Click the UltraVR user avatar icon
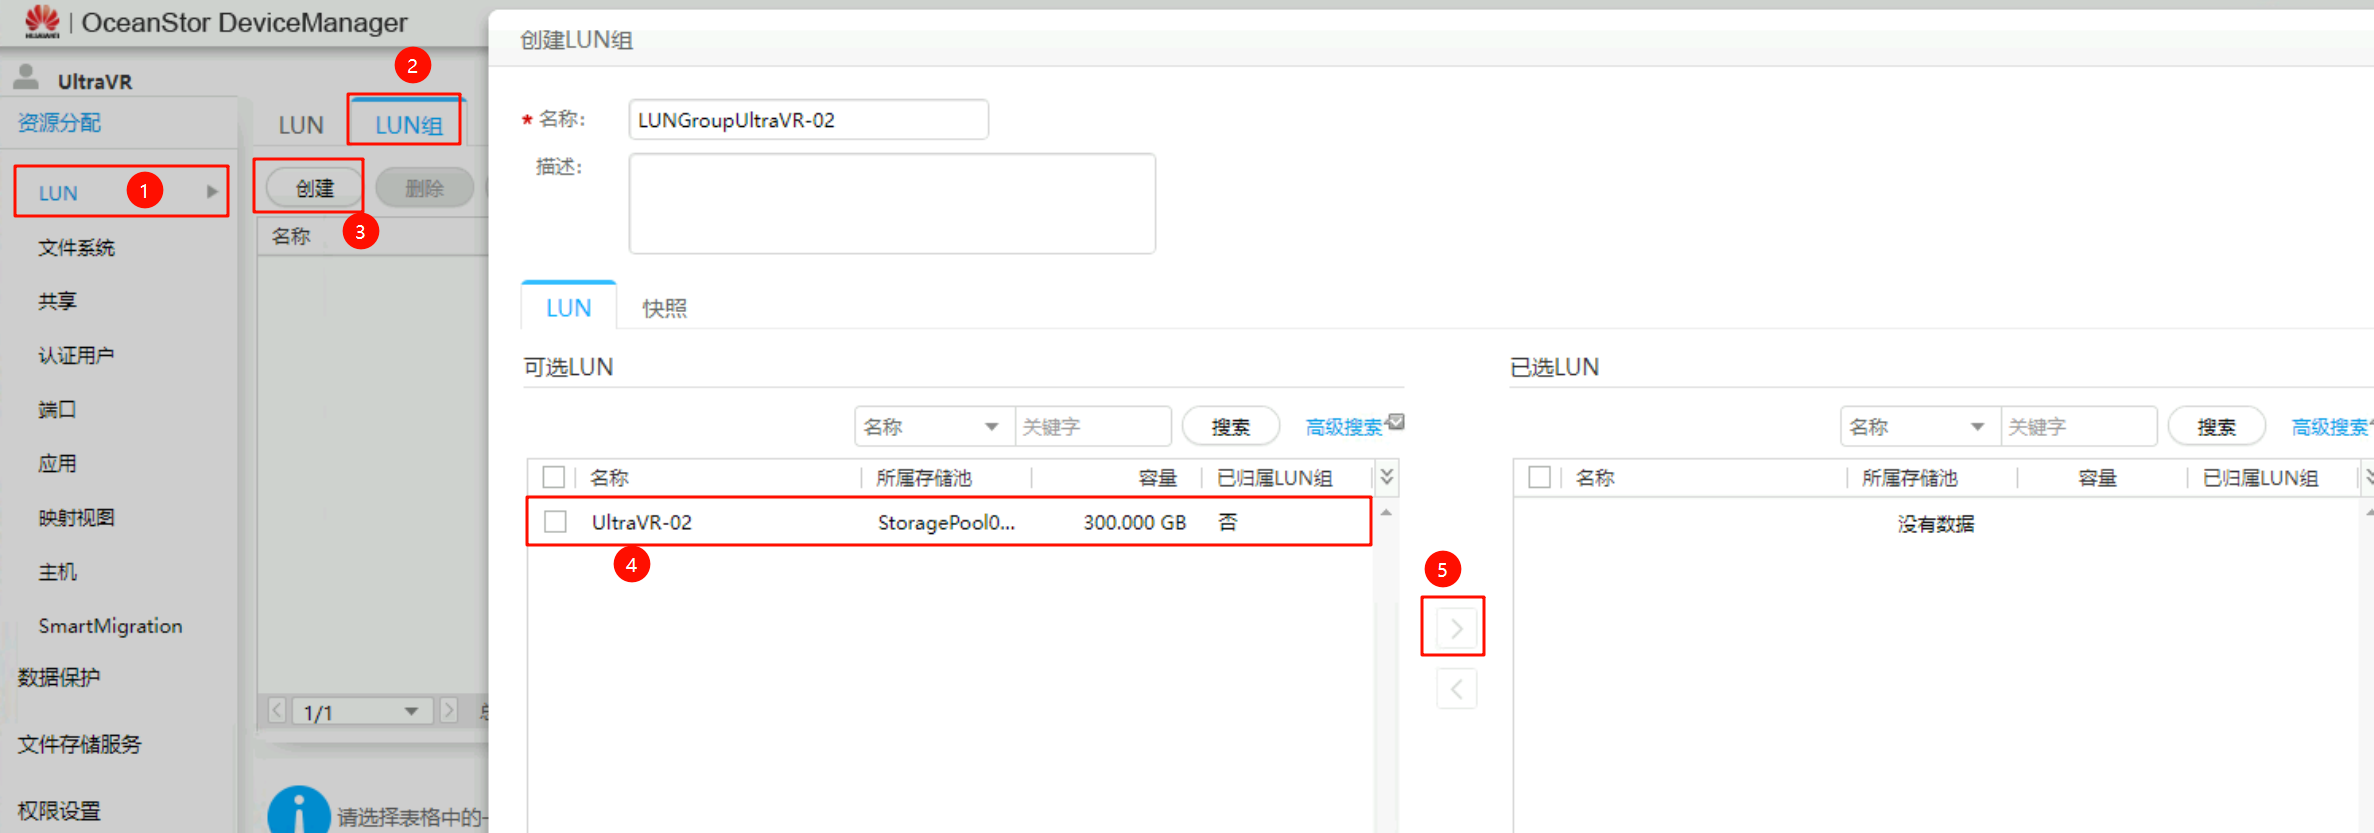2374x833 pixels. pyautogui.click(x=27, y=78)
